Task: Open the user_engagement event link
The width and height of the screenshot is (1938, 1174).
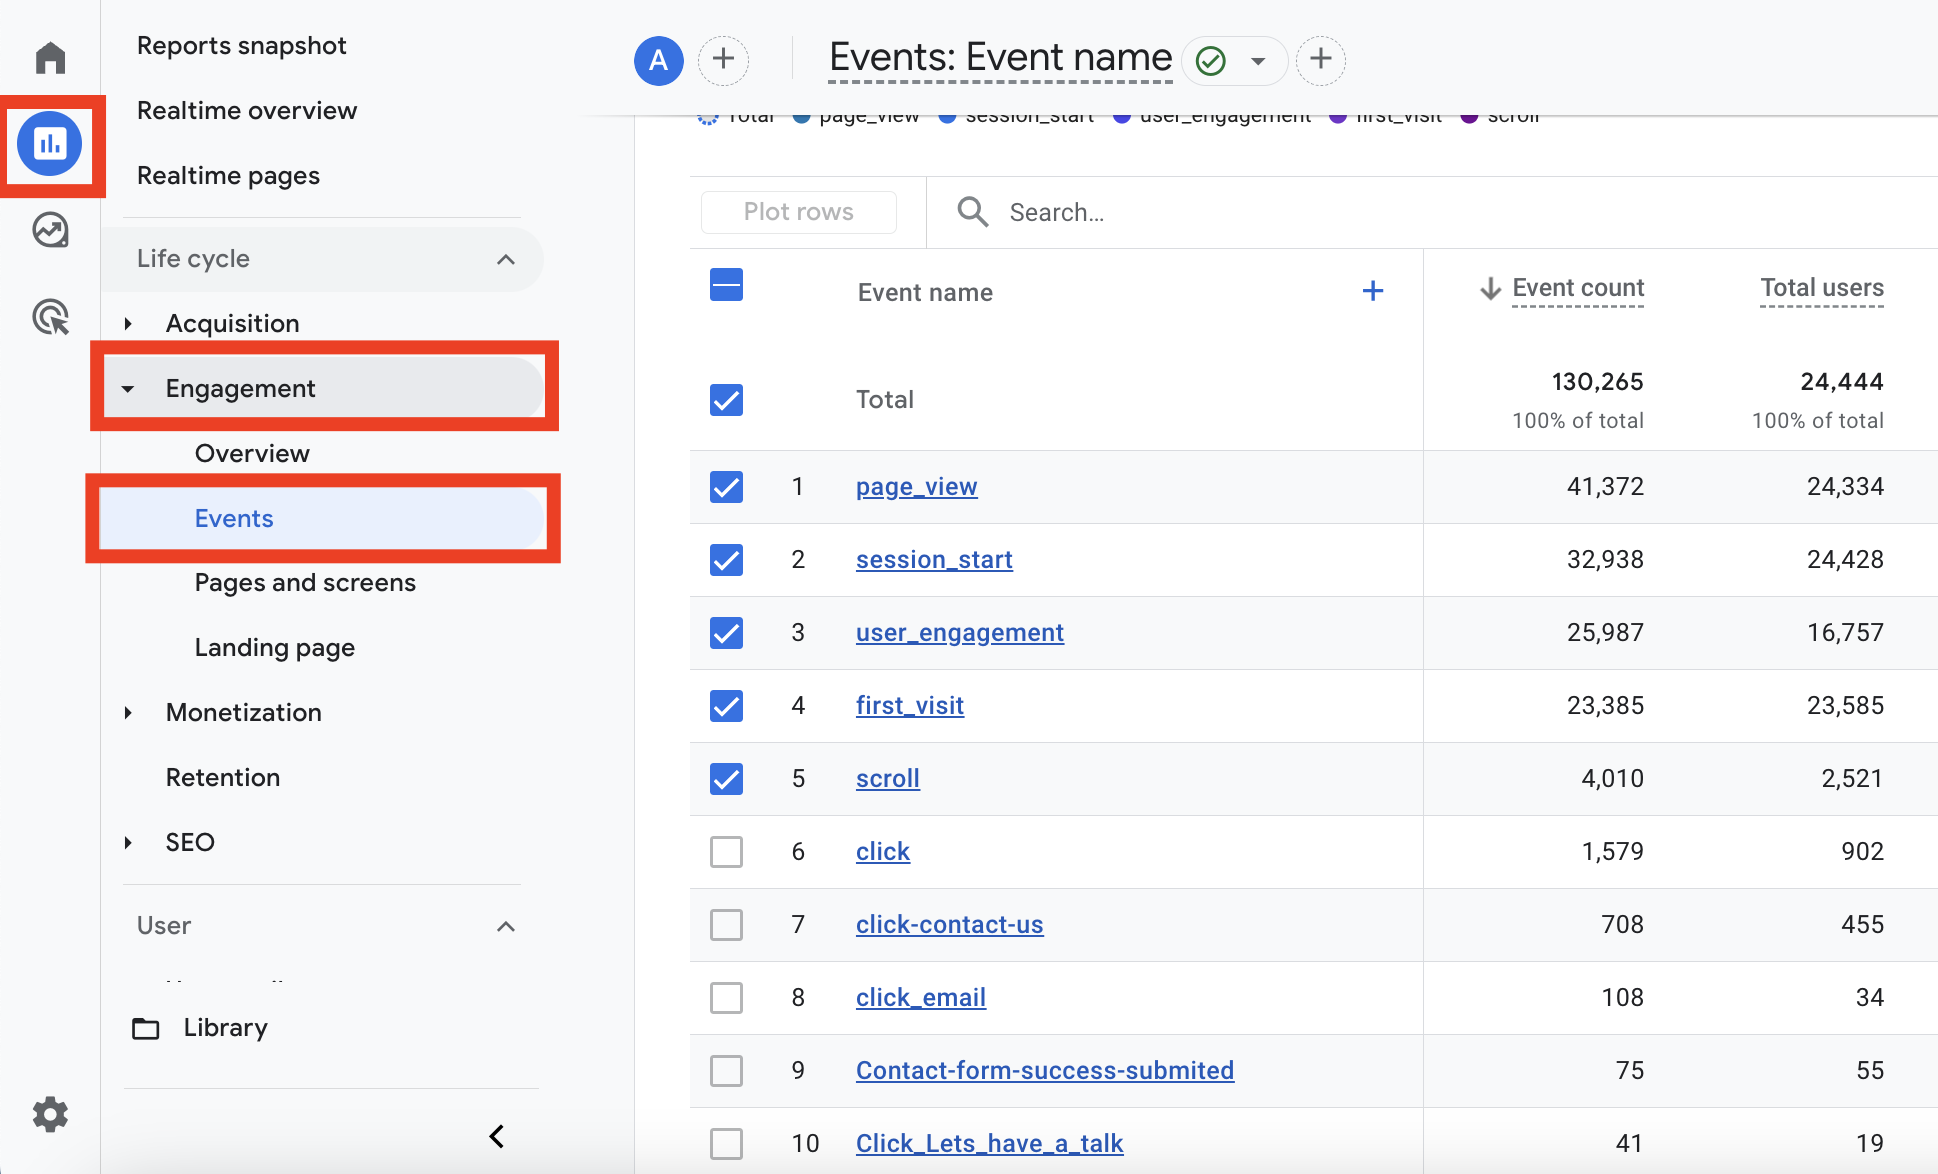Action: tap(960, 633)
